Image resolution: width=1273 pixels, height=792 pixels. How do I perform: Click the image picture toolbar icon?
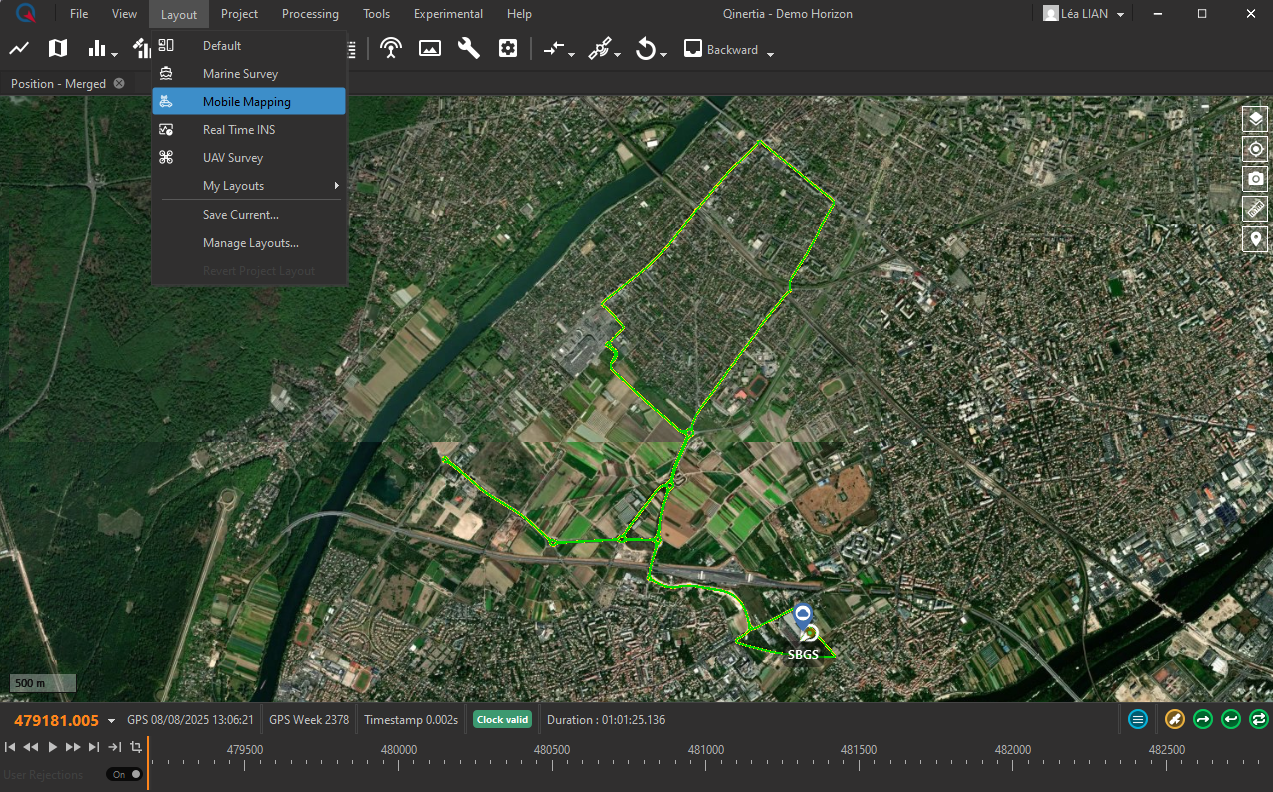[x=430, y=48]
